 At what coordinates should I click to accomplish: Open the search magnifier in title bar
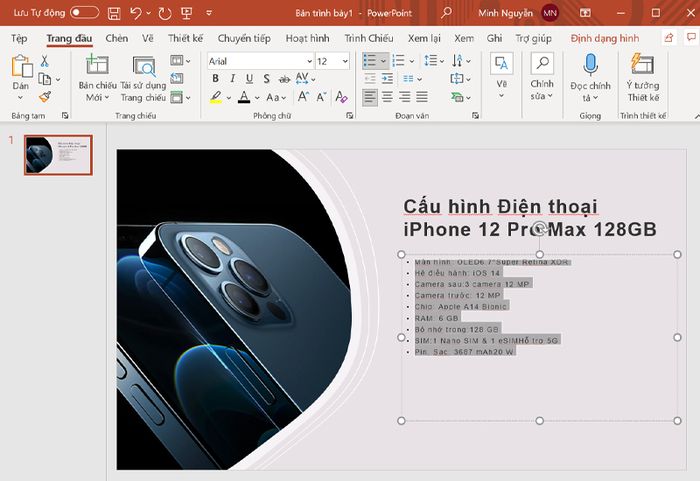(446, 13)
